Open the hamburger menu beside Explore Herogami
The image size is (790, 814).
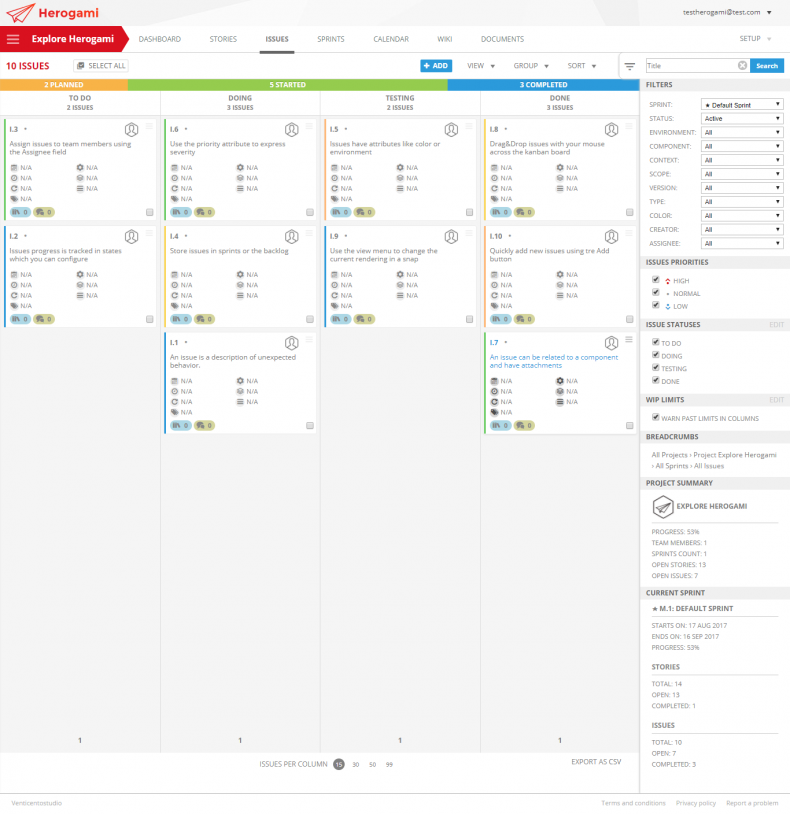(x=13, y=39)
